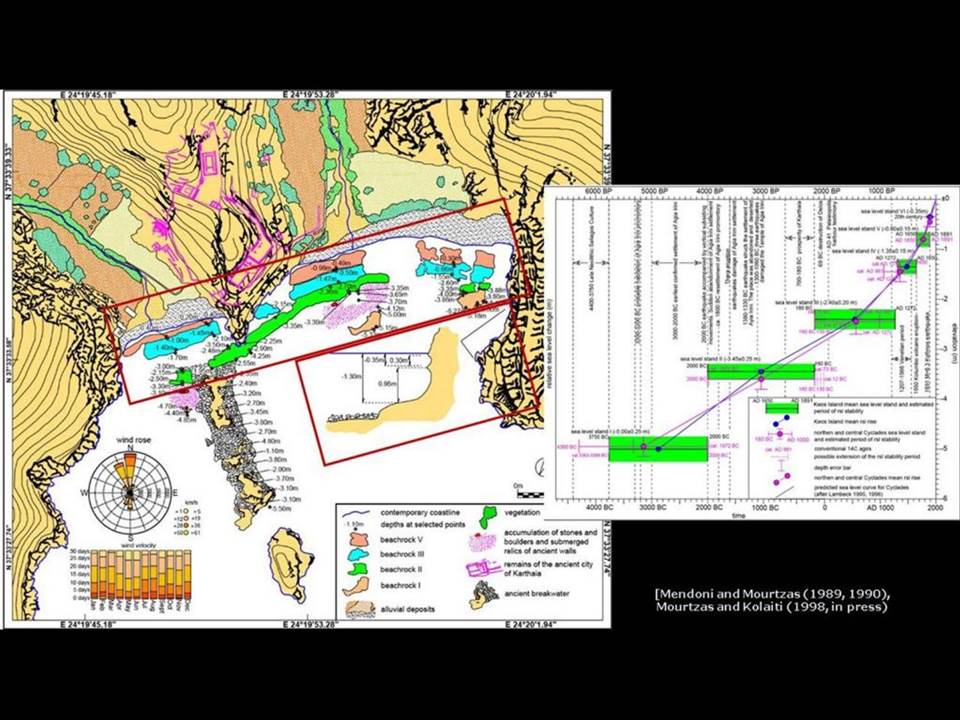Select the 'beachrock II' legend text
Screen dimensions: 960x720
pyautogui.click(x=401, y=569)
